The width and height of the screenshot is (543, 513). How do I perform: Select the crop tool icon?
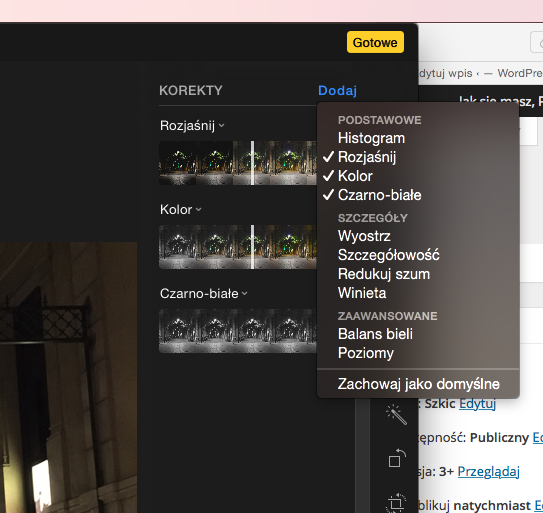(396, 502)
